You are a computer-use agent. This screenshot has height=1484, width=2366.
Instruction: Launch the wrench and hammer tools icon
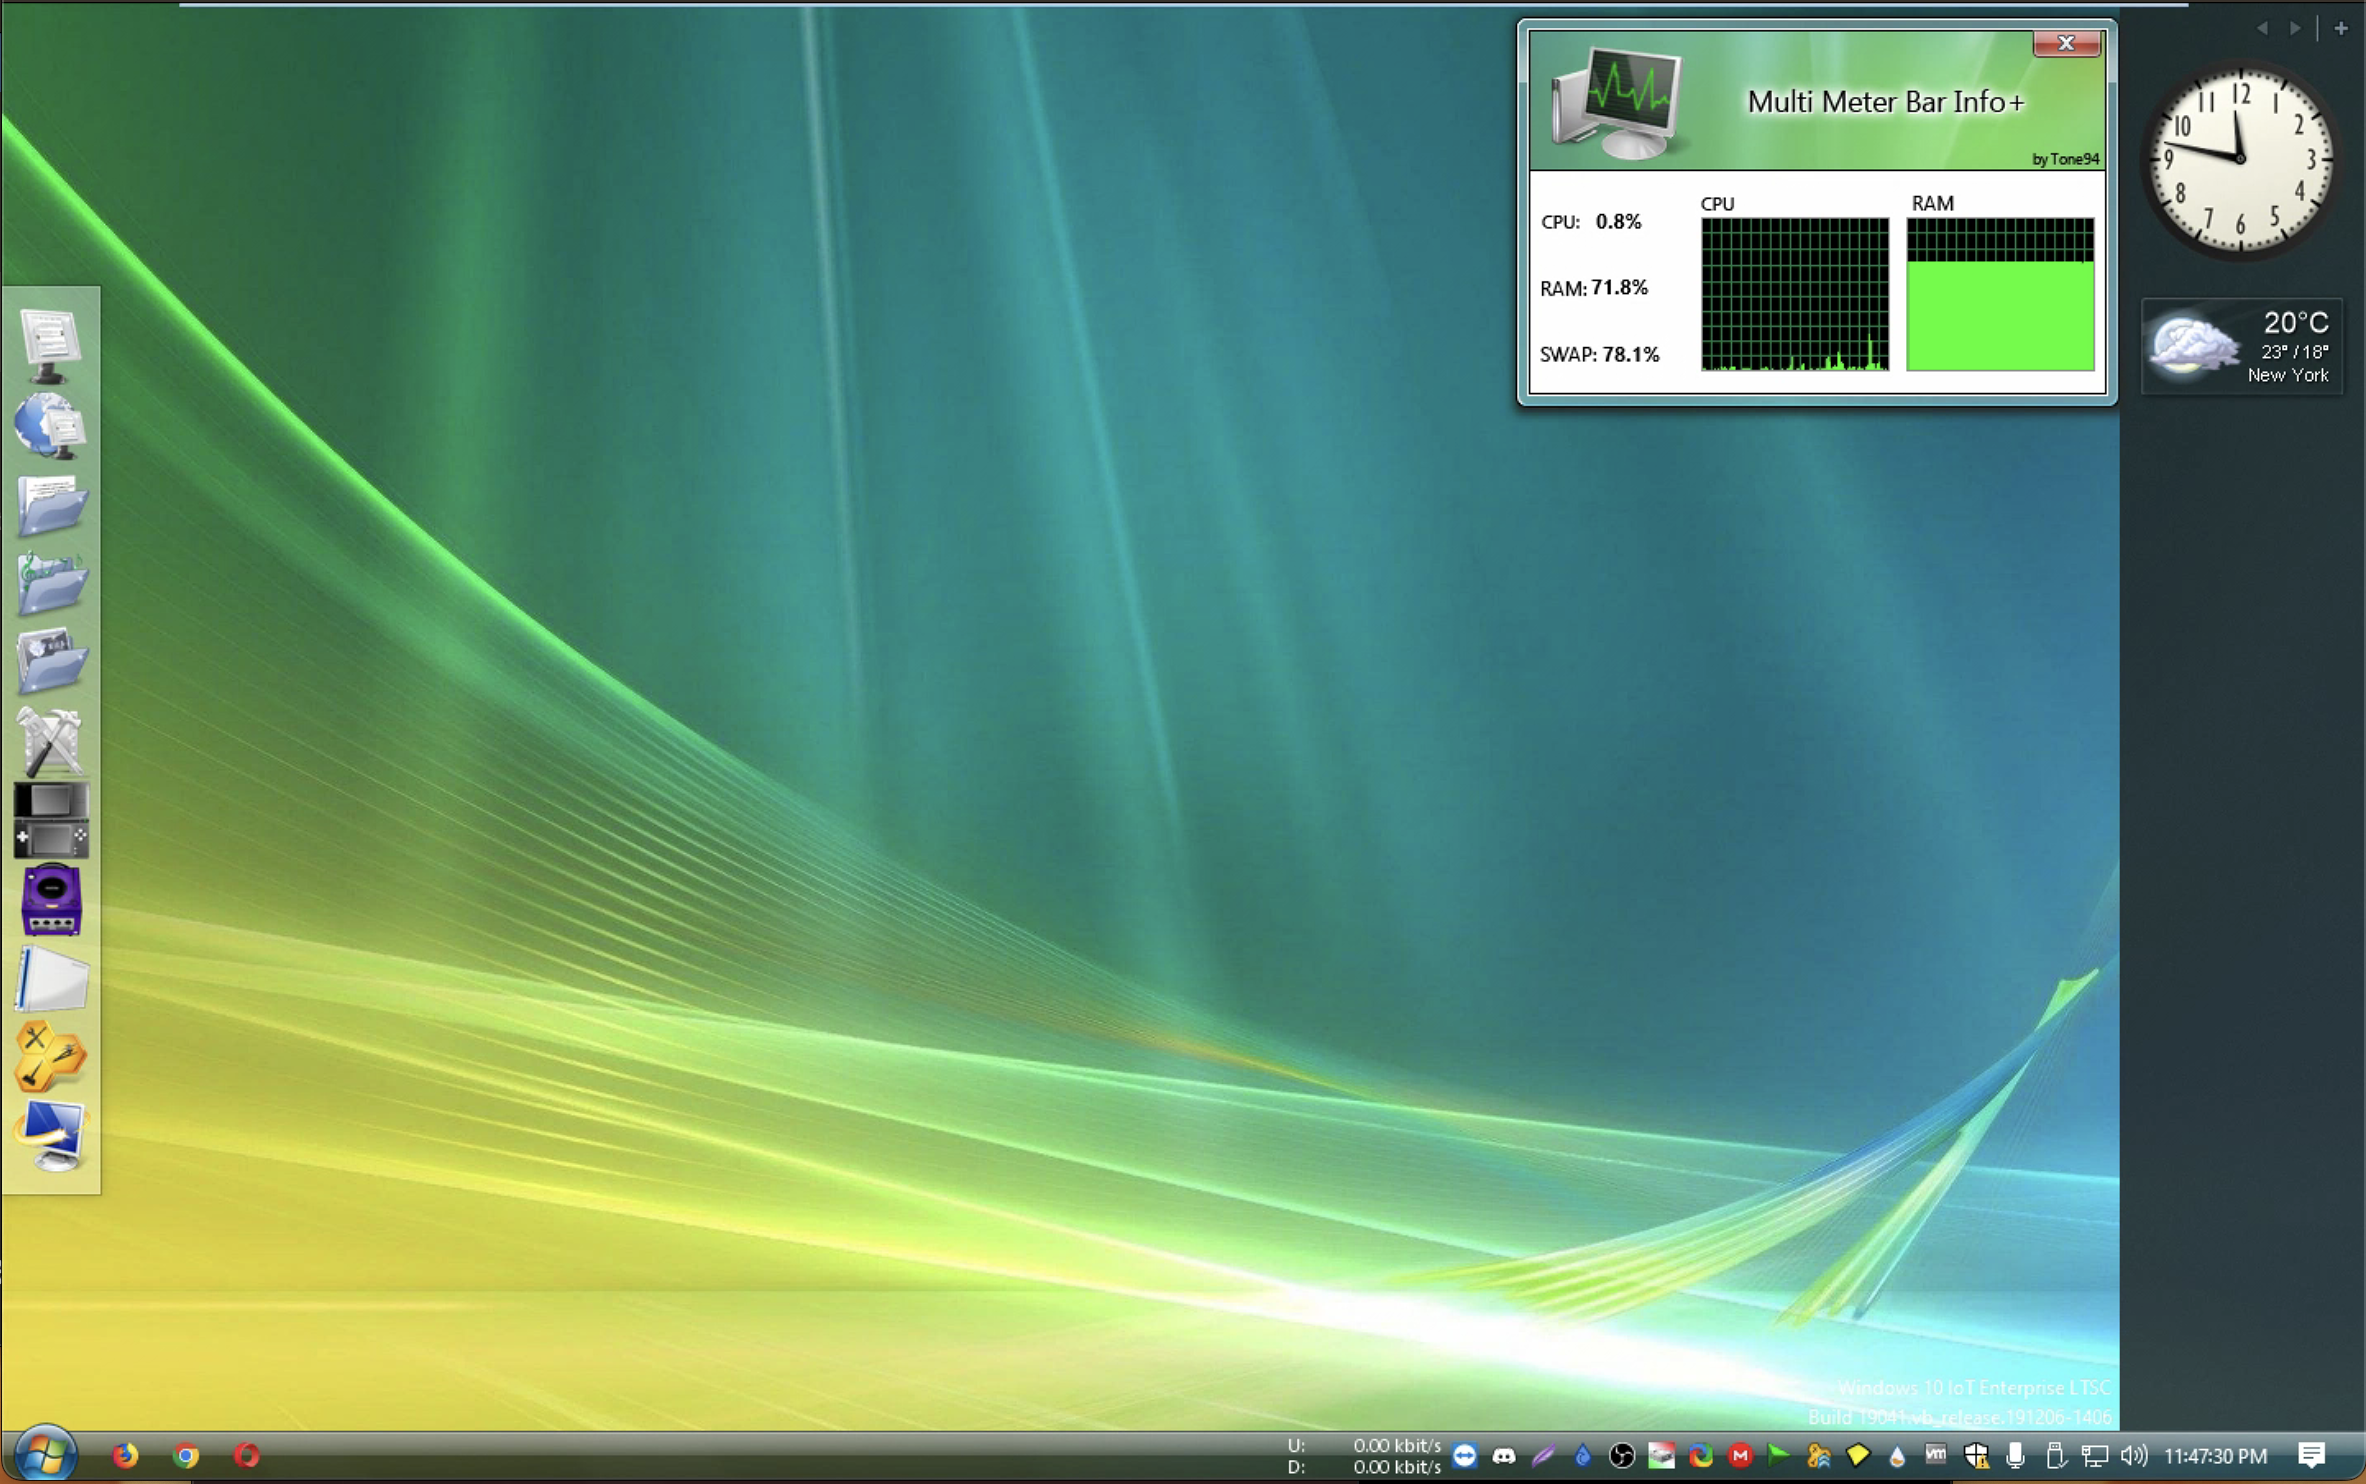[50, 741]
